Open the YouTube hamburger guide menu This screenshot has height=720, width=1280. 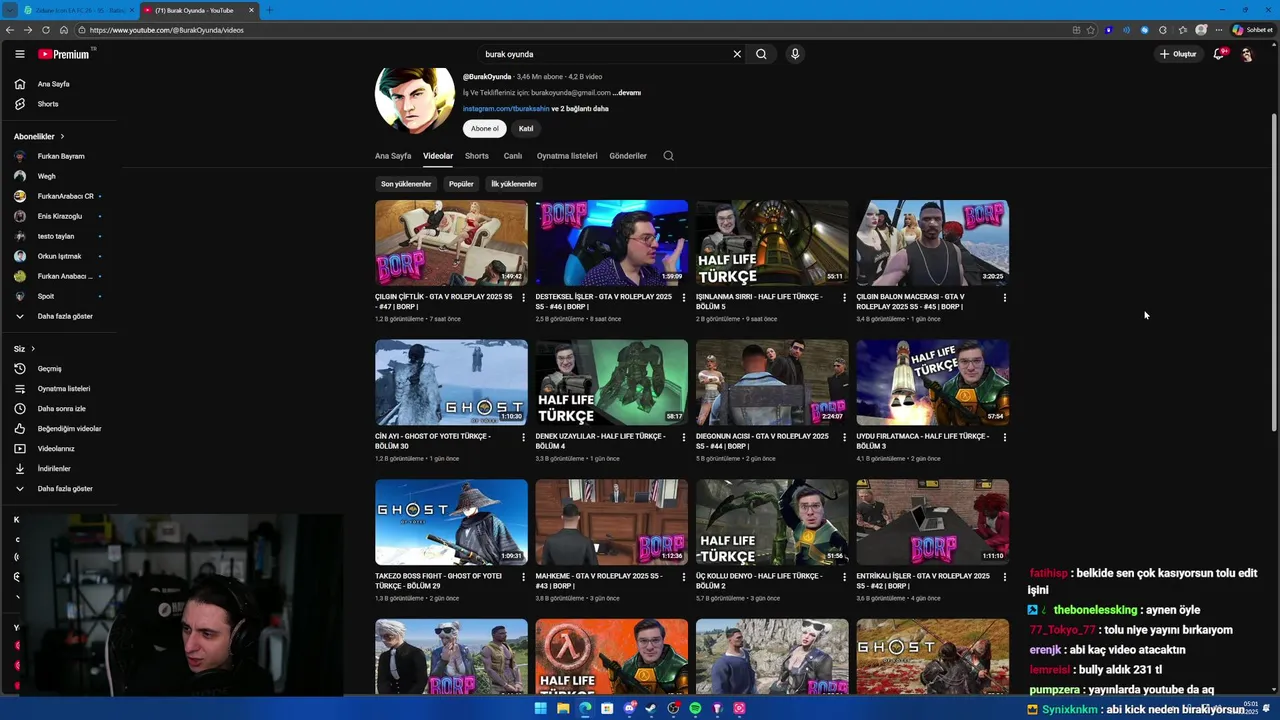19,54
